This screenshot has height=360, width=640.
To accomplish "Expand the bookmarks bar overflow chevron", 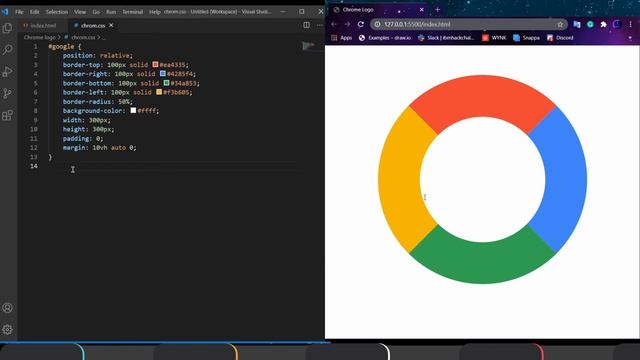I will (x=630, y=38).
